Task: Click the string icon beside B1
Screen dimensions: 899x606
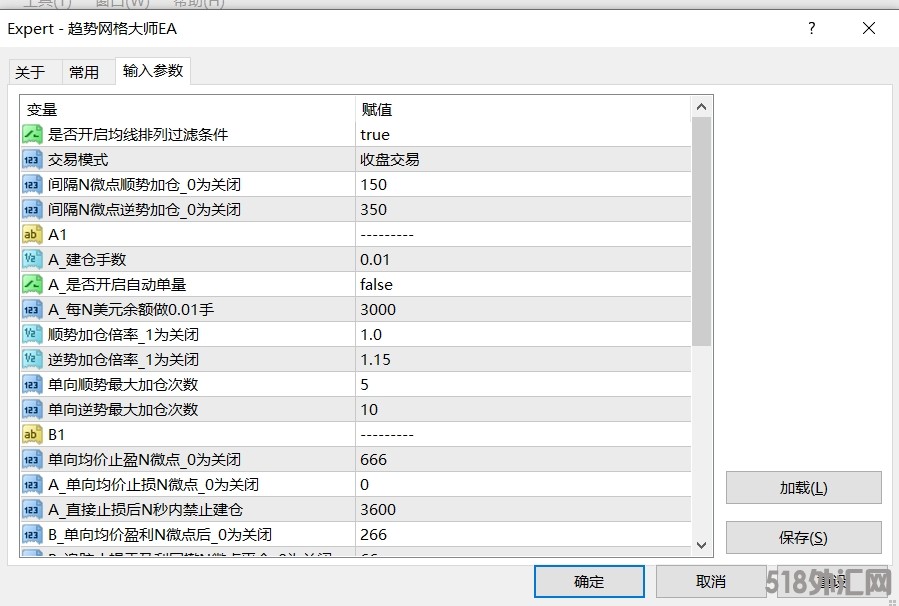Action: click(x=32, y=435)
